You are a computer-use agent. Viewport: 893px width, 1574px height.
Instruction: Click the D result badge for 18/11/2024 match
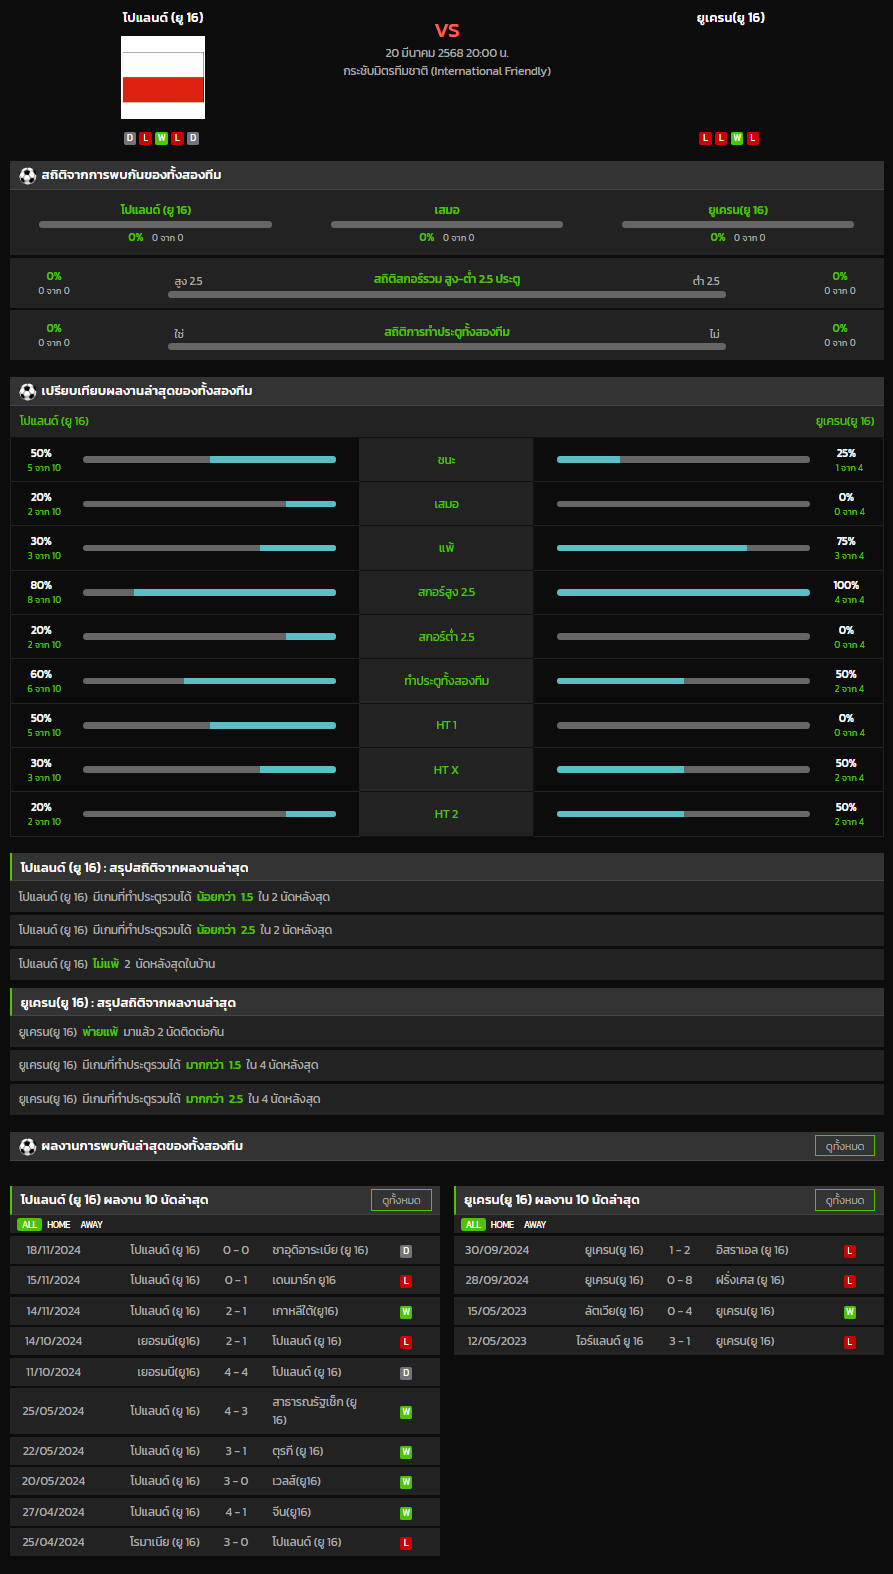(406, 1251)
